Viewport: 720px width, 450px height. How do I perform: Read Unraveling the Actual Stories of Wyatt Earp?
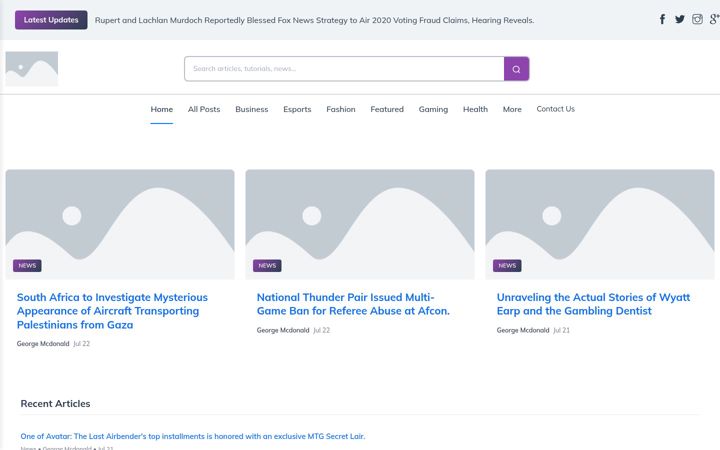tap(593, 304)
